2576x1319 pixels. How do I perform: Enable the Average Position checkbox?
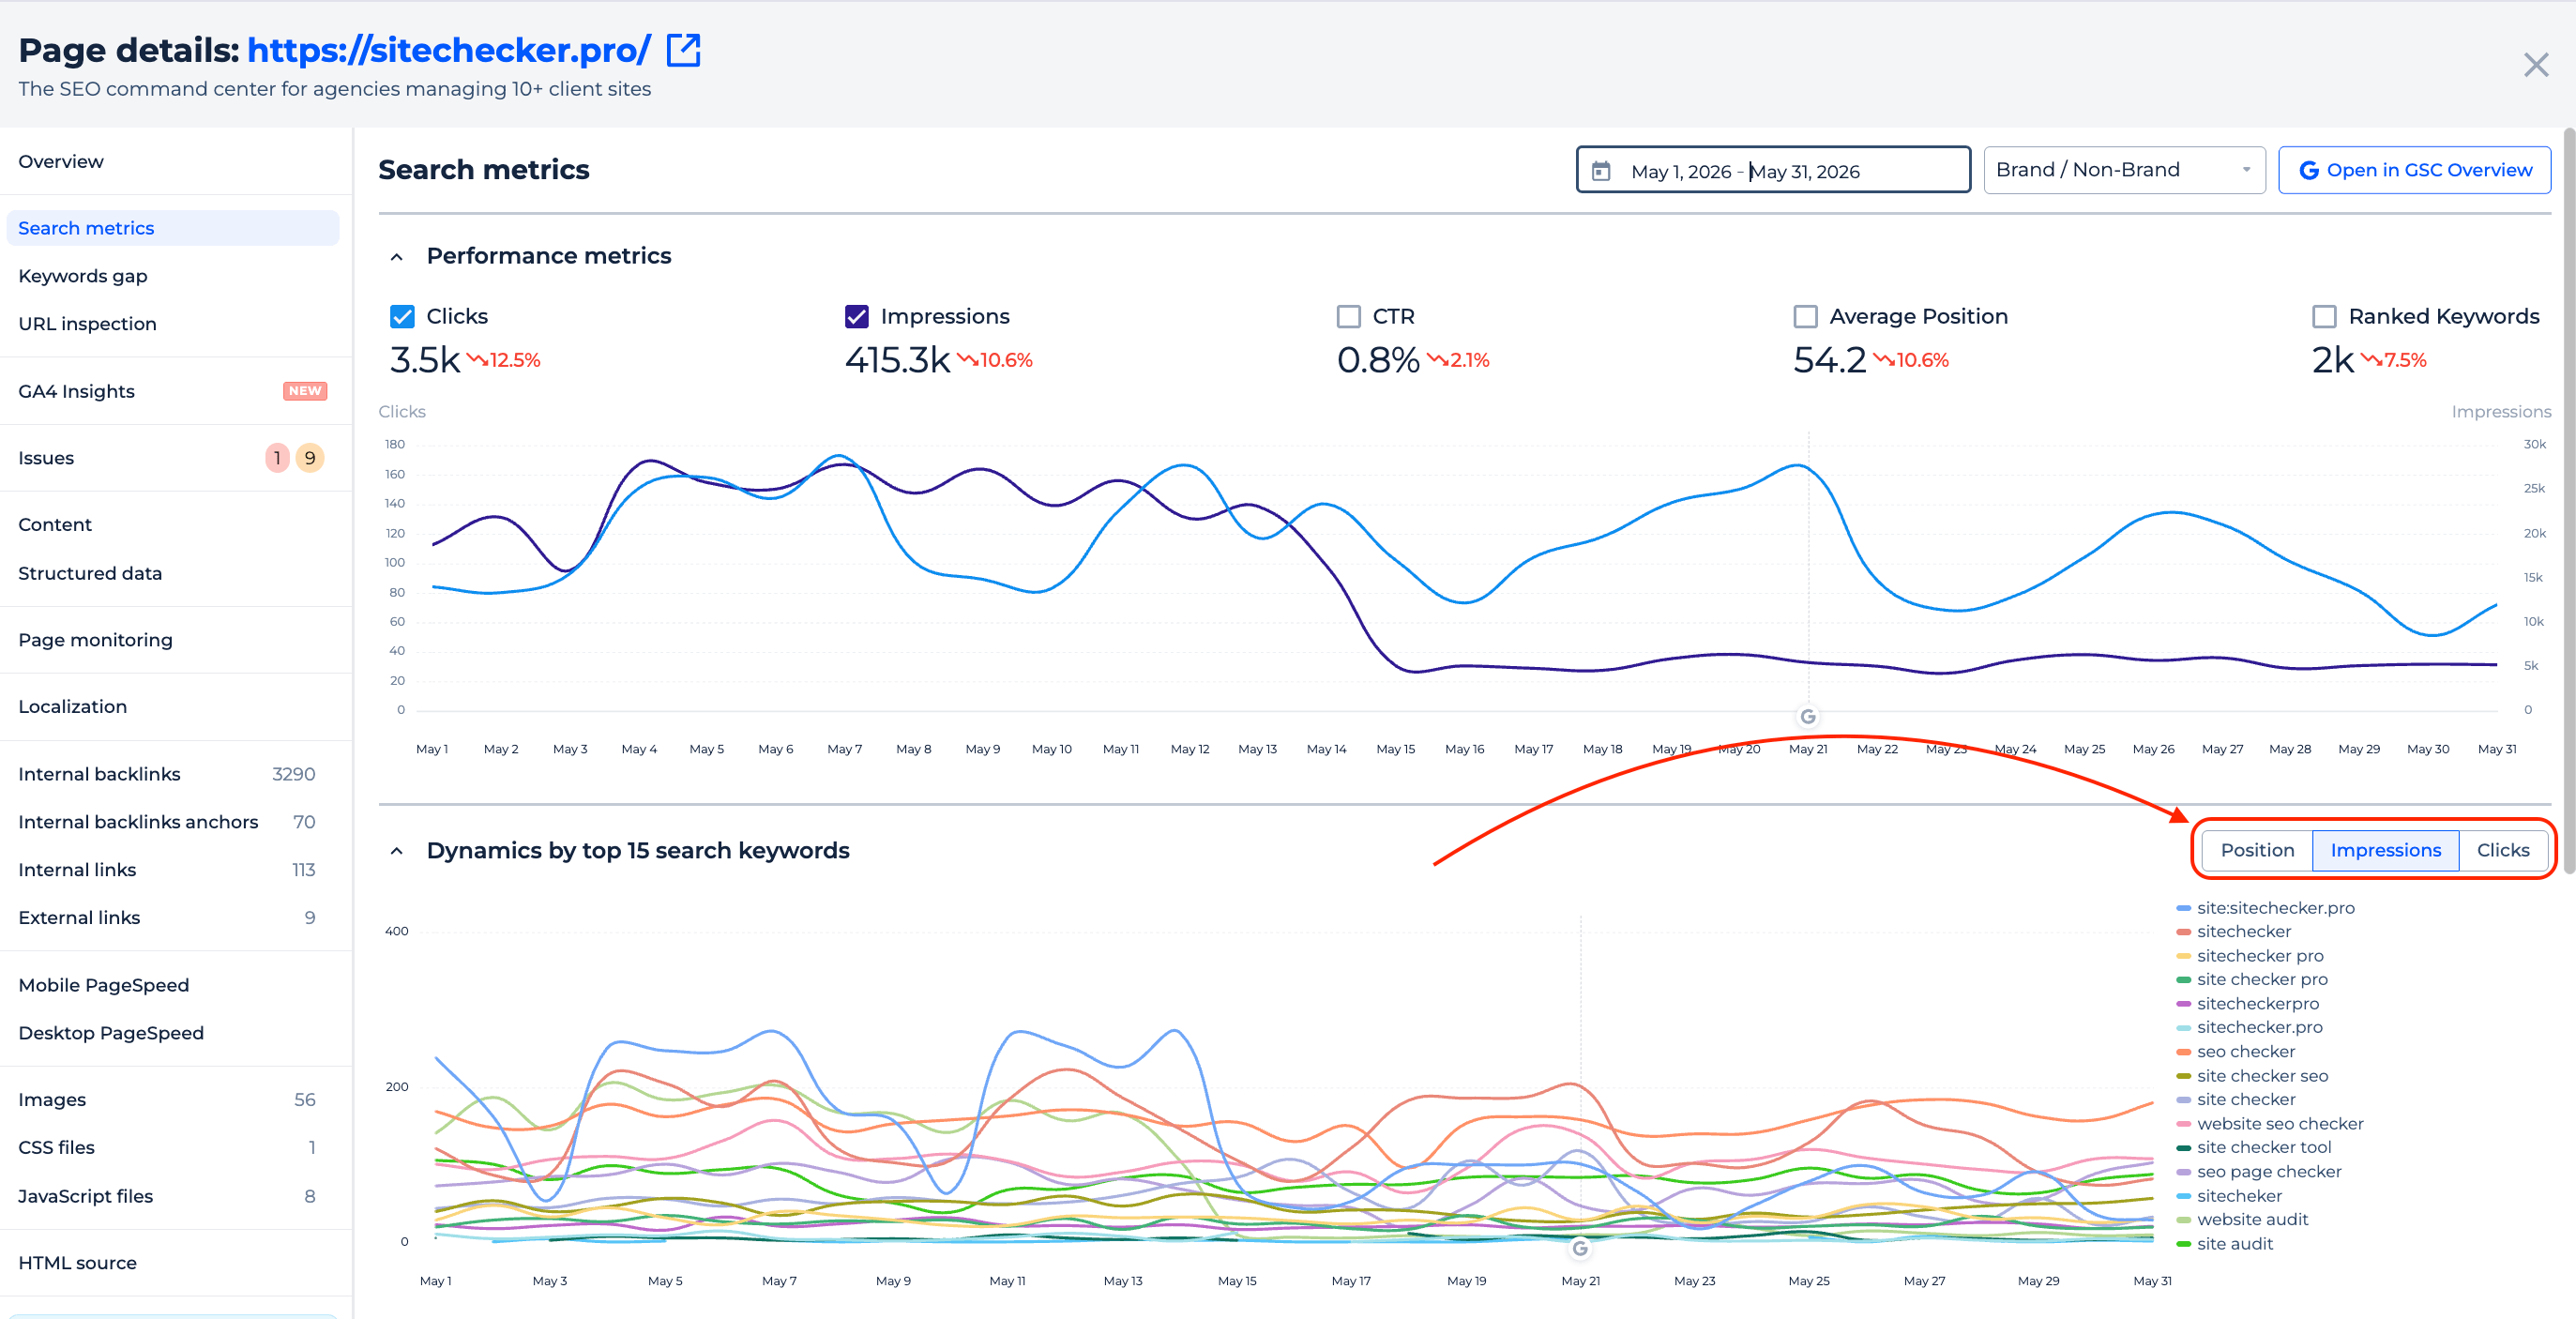click(1805, 317)
